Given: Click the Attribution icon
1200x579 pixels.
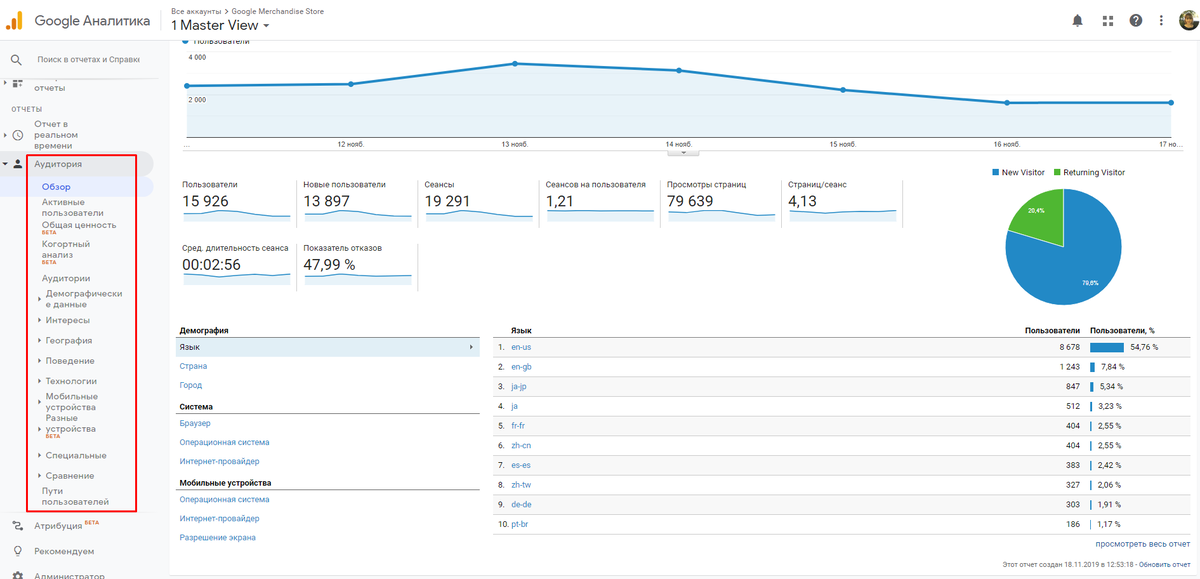Looking at the screenshot, I should coord(17,525).
